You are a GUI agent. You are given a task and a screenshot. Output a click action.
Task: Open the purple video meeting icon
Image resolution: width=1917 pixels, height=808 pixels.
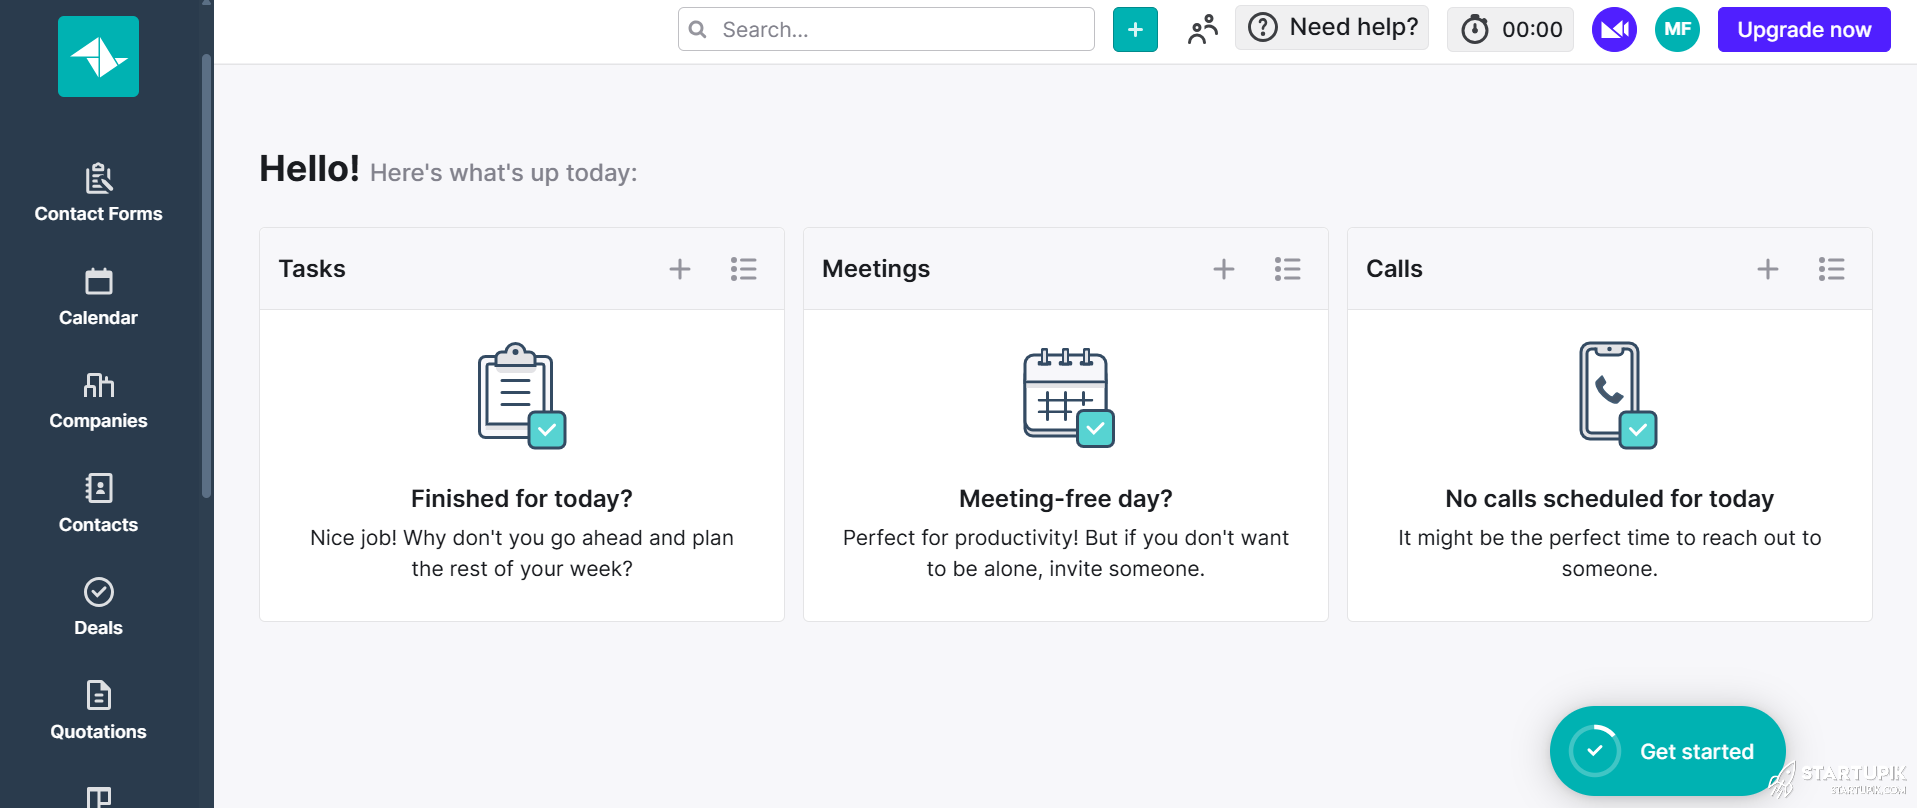pos(1614,30)
